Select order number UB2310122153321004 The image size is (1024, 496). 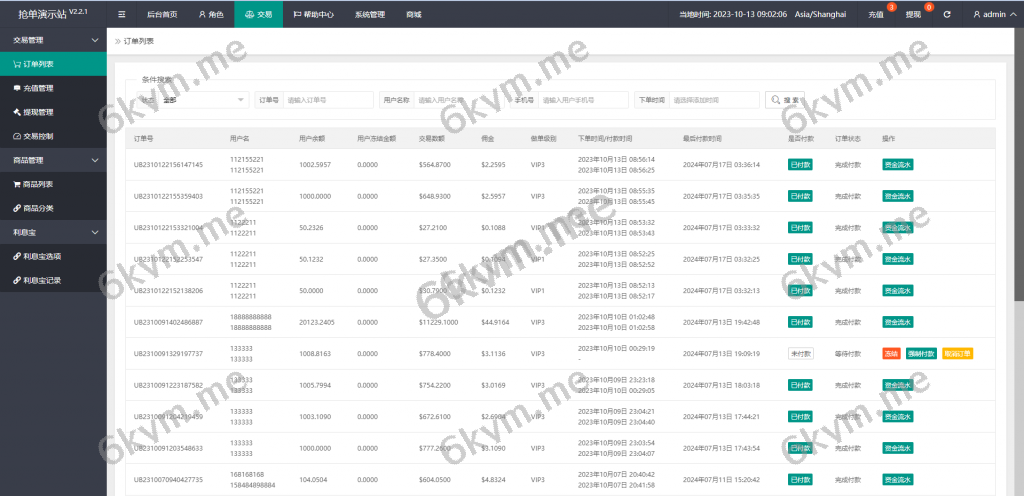click(x=168, y=228)
